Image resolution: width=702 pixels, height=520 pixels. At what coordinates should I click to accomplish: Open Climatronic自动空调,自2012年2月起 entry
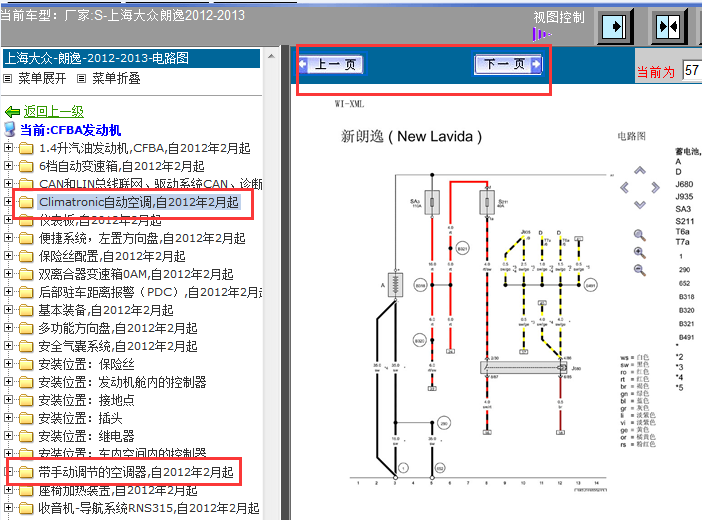coord(139,202)
